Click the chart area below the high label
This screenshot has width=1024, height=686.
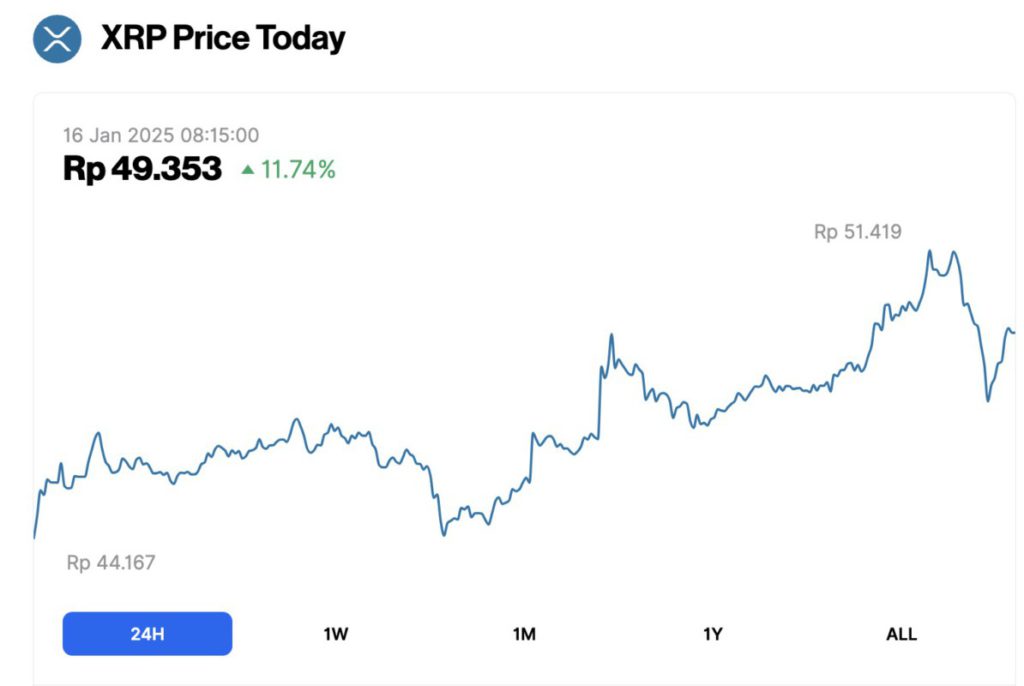(857, 300)
